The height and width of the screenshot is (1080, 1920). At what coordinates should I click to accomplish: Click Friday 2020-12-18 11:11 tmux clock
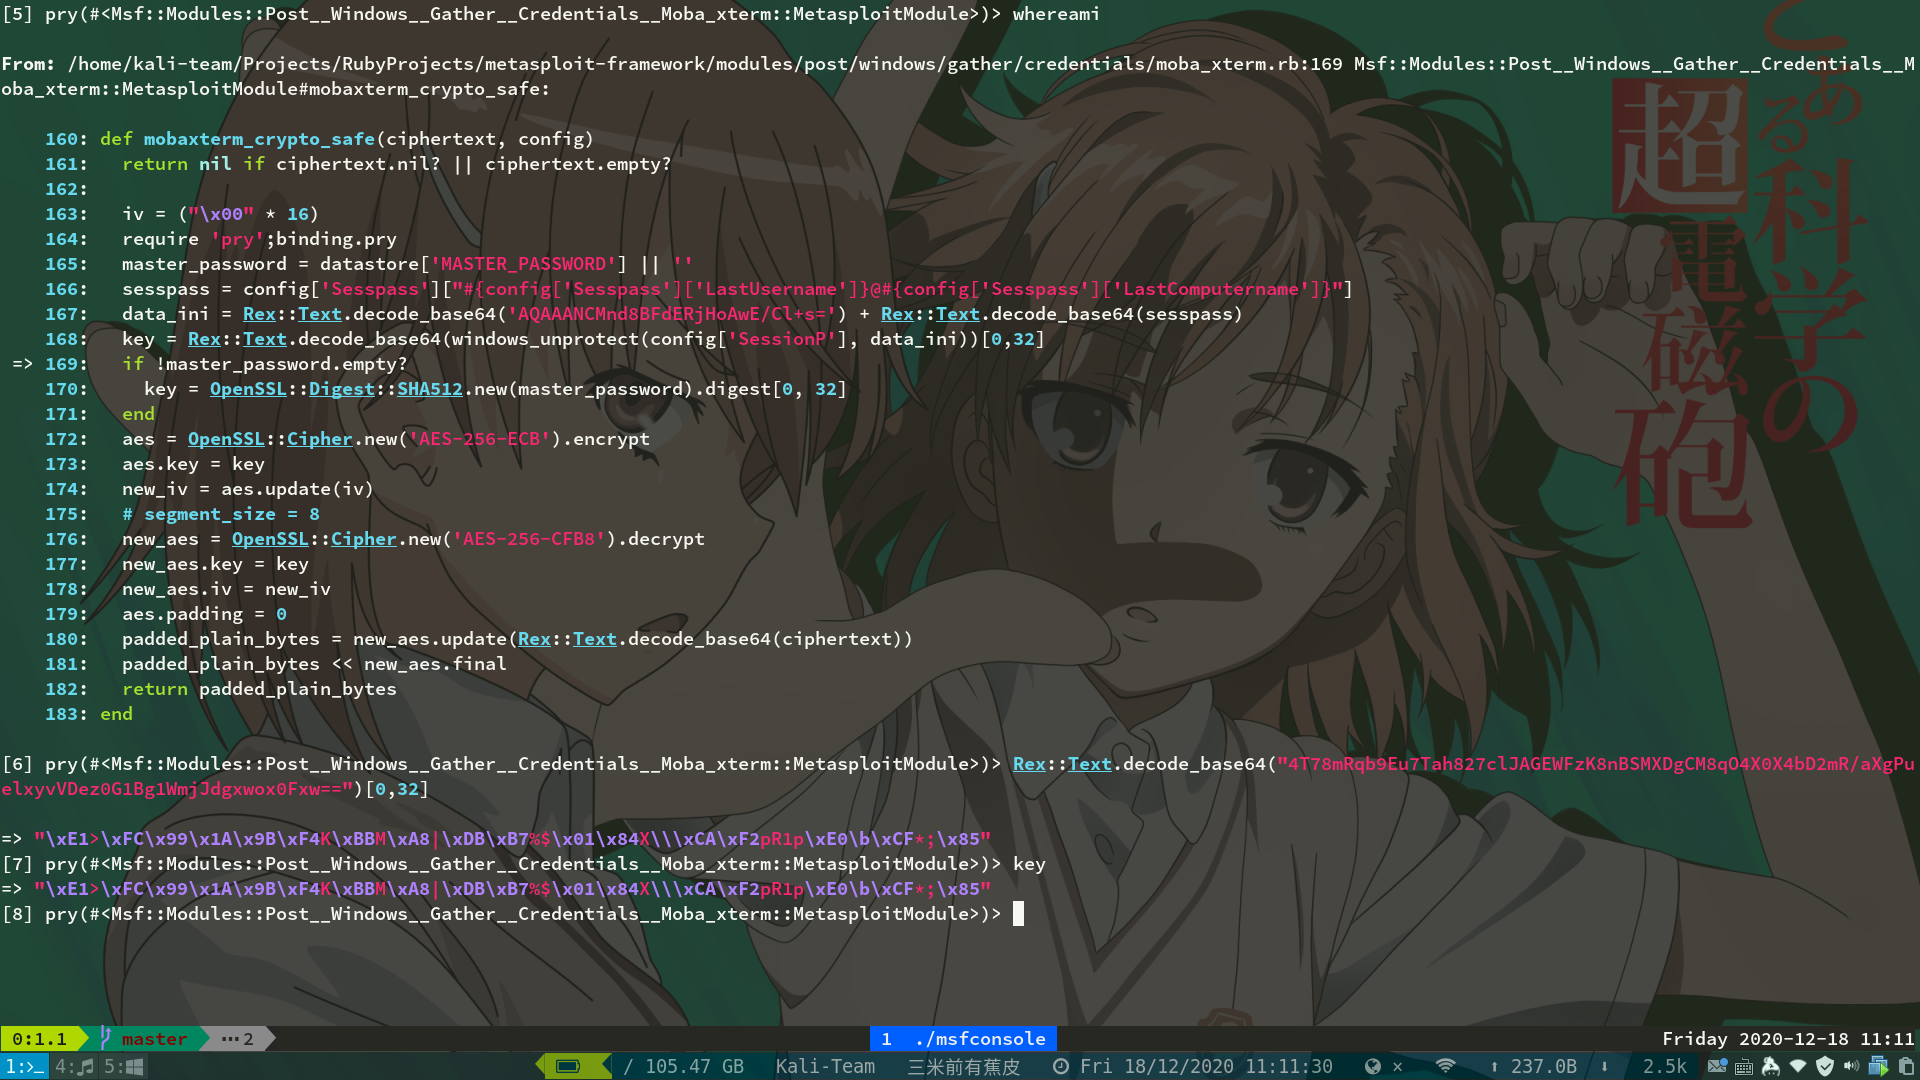click(1788, 1039)
